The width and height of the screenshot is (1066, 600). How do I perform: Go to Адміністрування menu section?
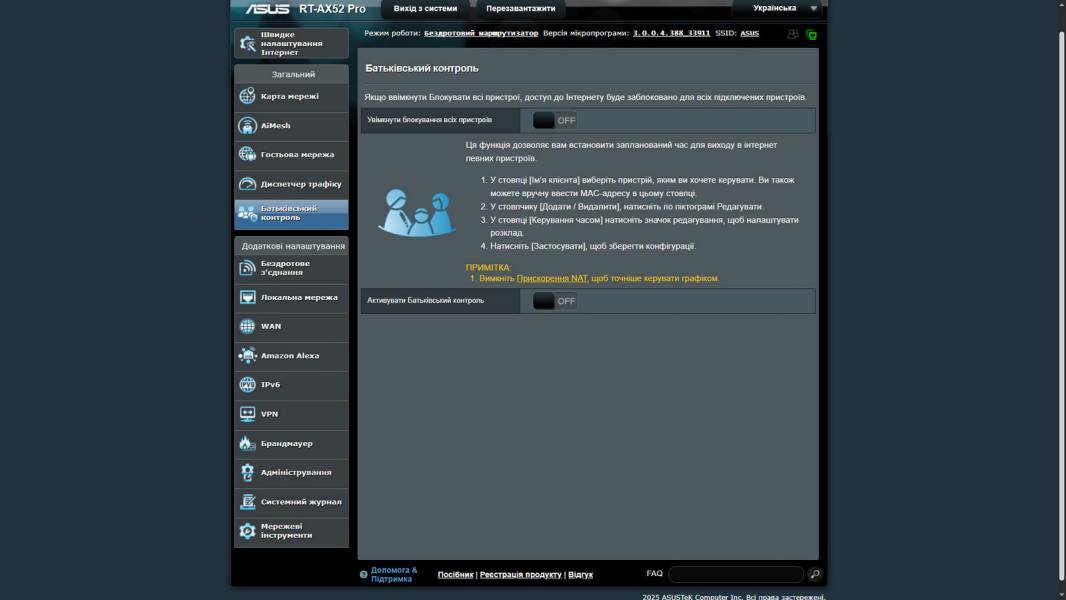295,473
